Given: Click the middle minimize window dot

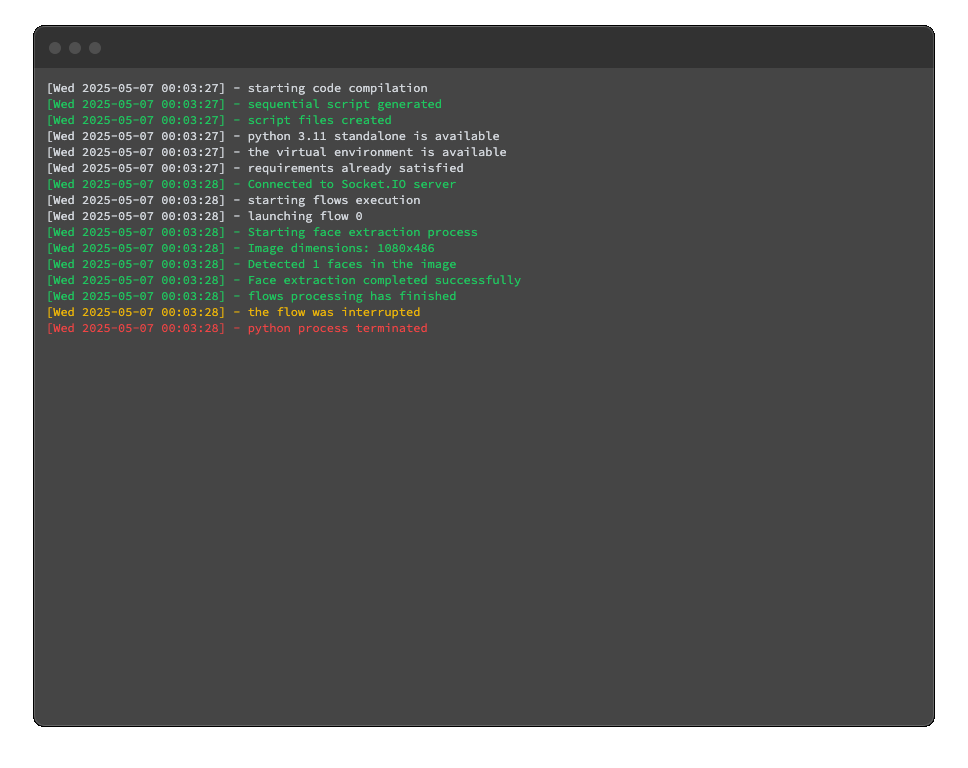Looking at the screenshot, I should (75, 48).
